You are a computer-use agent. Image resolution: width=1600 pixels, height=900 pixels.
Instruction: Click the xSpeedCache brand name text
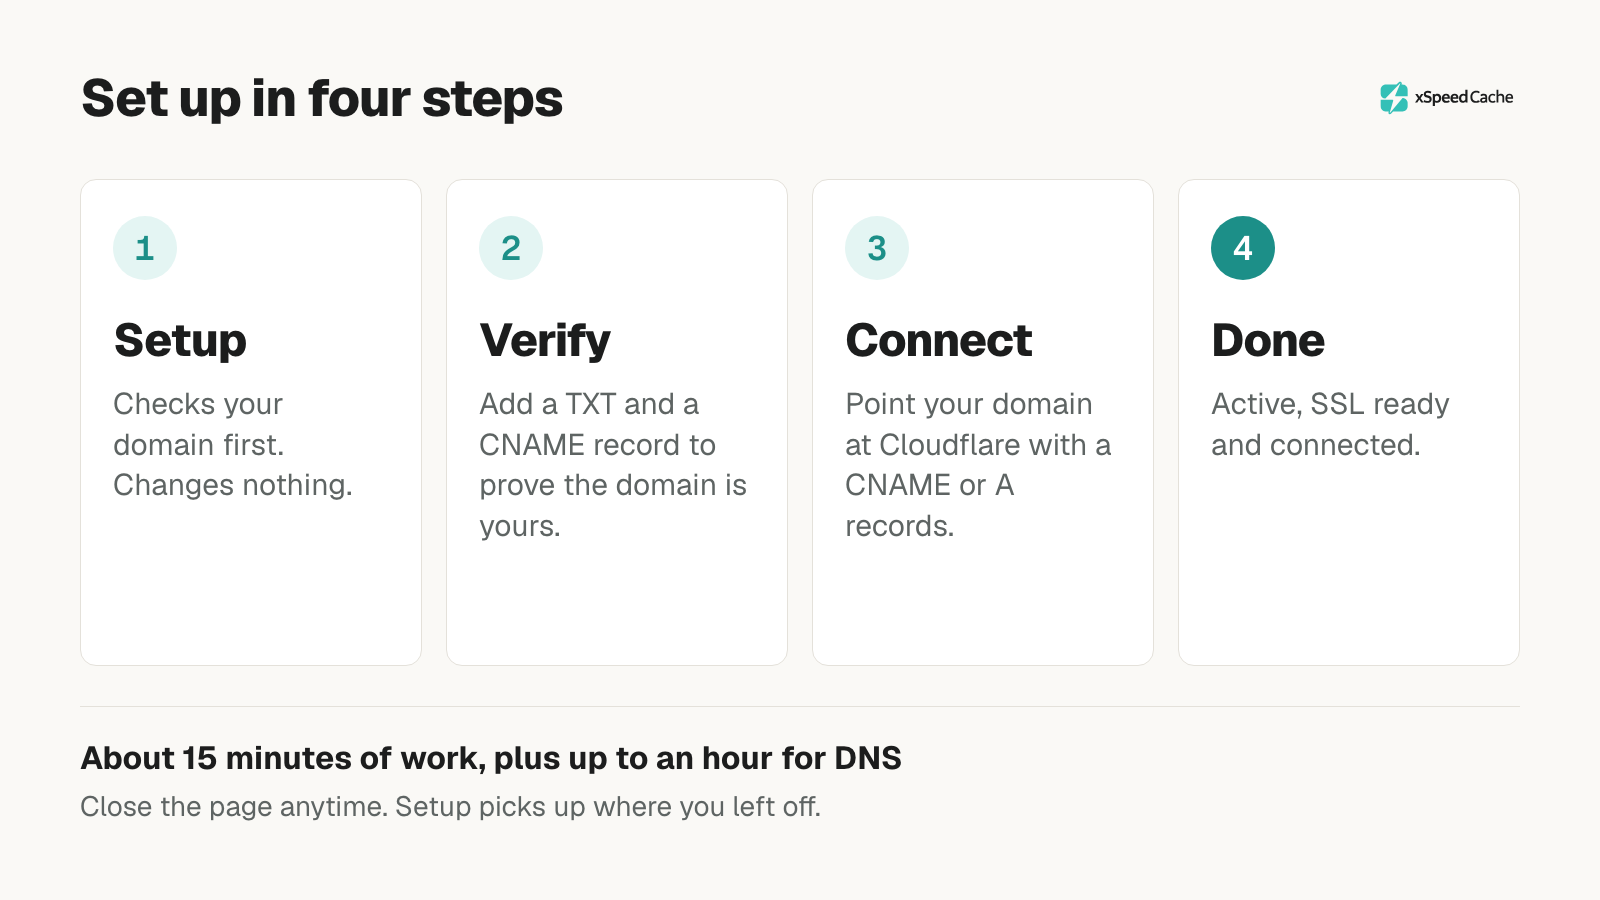tap(1464, 97)
